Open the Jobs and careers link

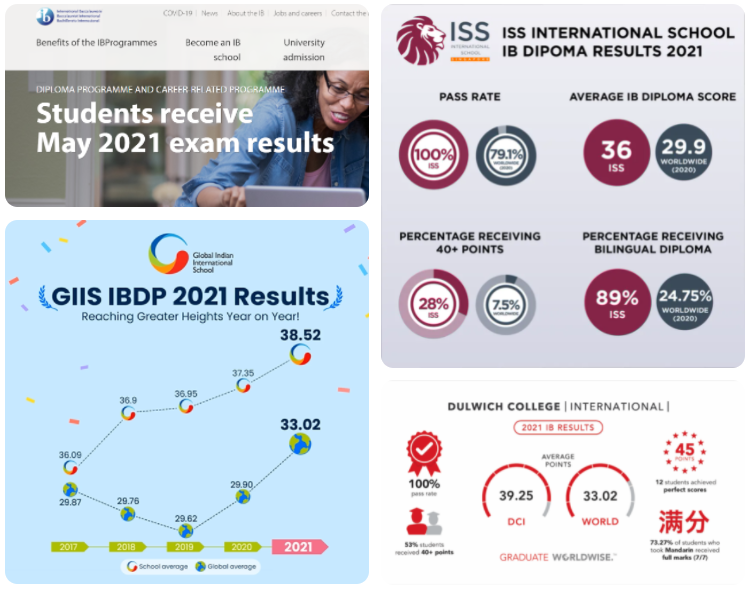(298, 13)
